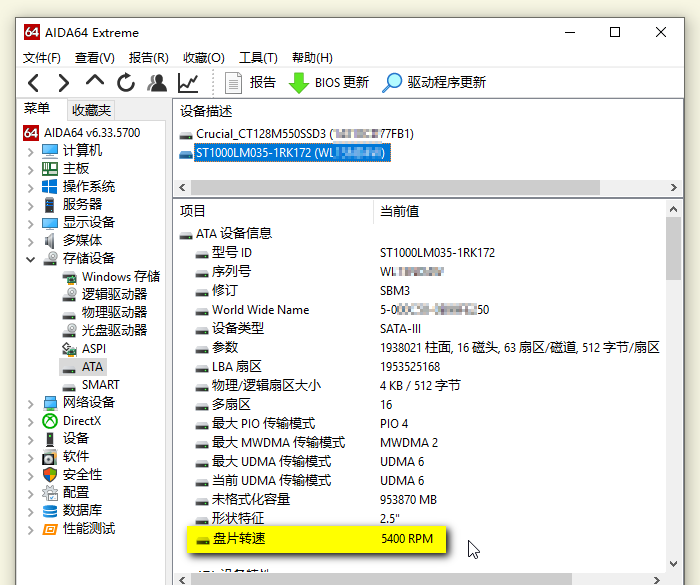Click the report document icon
Viewport: 700px width, 585px height.
pyautogui.click(x=233, y=83)
